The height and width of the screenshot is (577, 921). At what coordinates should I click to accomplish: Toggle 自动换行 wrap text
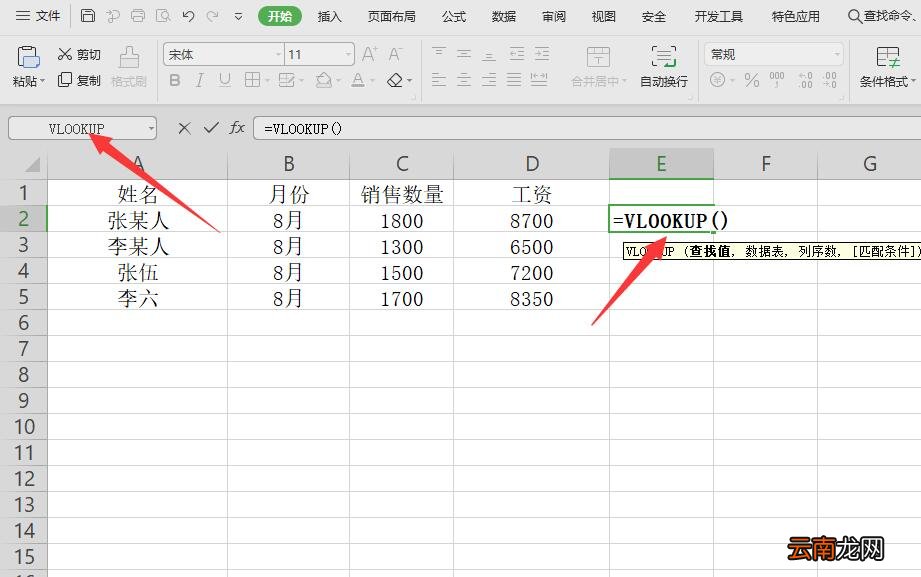(x=664, y=66)
